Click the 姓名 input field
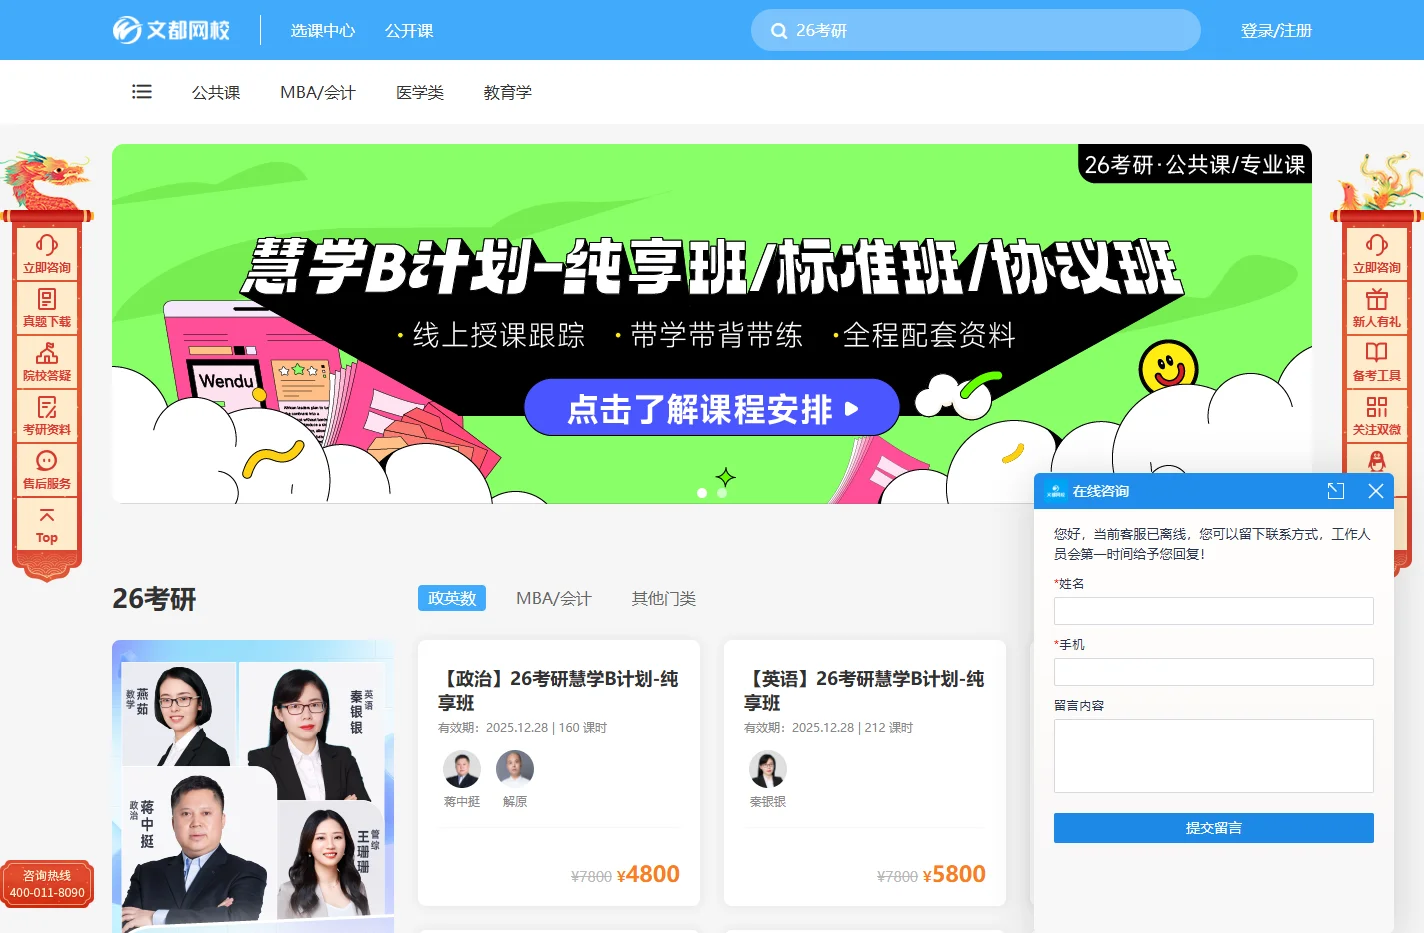 click(1214, 611)
